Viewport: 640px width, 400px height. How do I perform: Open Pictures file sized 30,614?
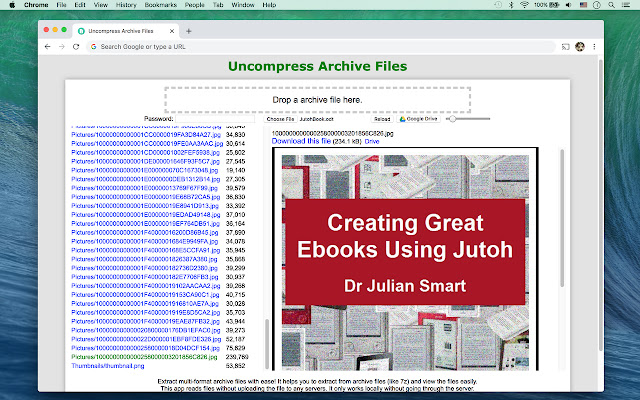coord(147,144)
